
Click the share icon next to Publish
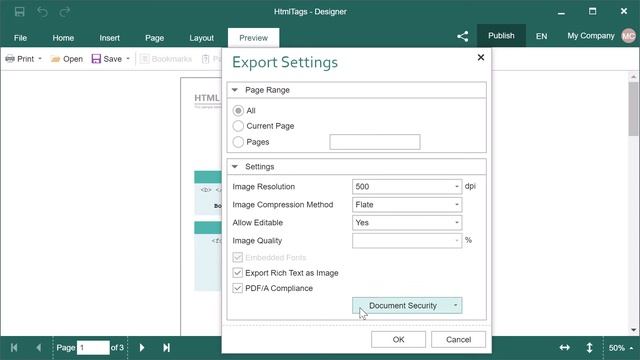(x=462, y=36)
